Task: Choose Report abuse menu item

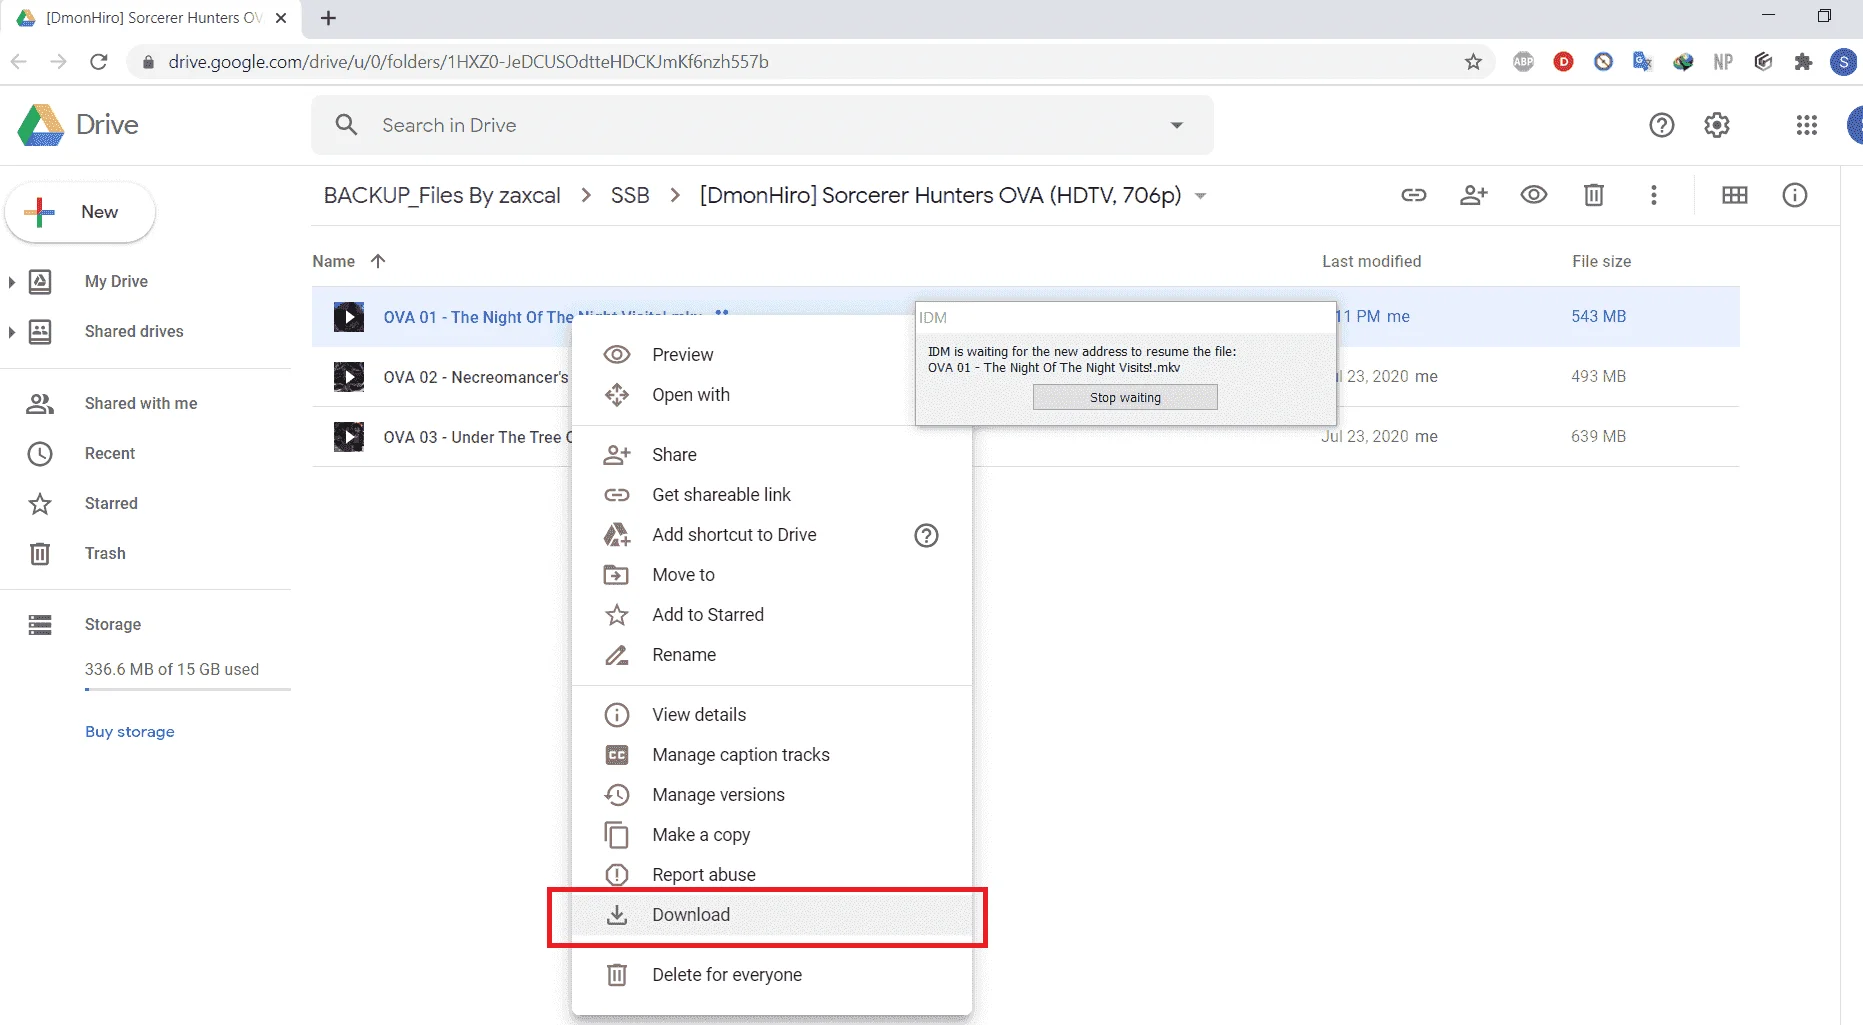Action: (x=771, y=875)
